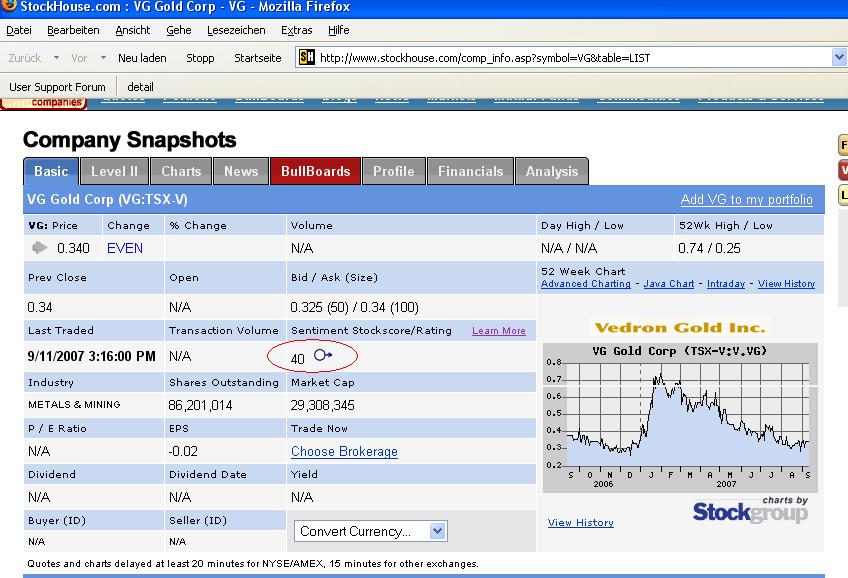Open the Back button history dropdown arrow
848x578 pixels.
coord(56,58)
